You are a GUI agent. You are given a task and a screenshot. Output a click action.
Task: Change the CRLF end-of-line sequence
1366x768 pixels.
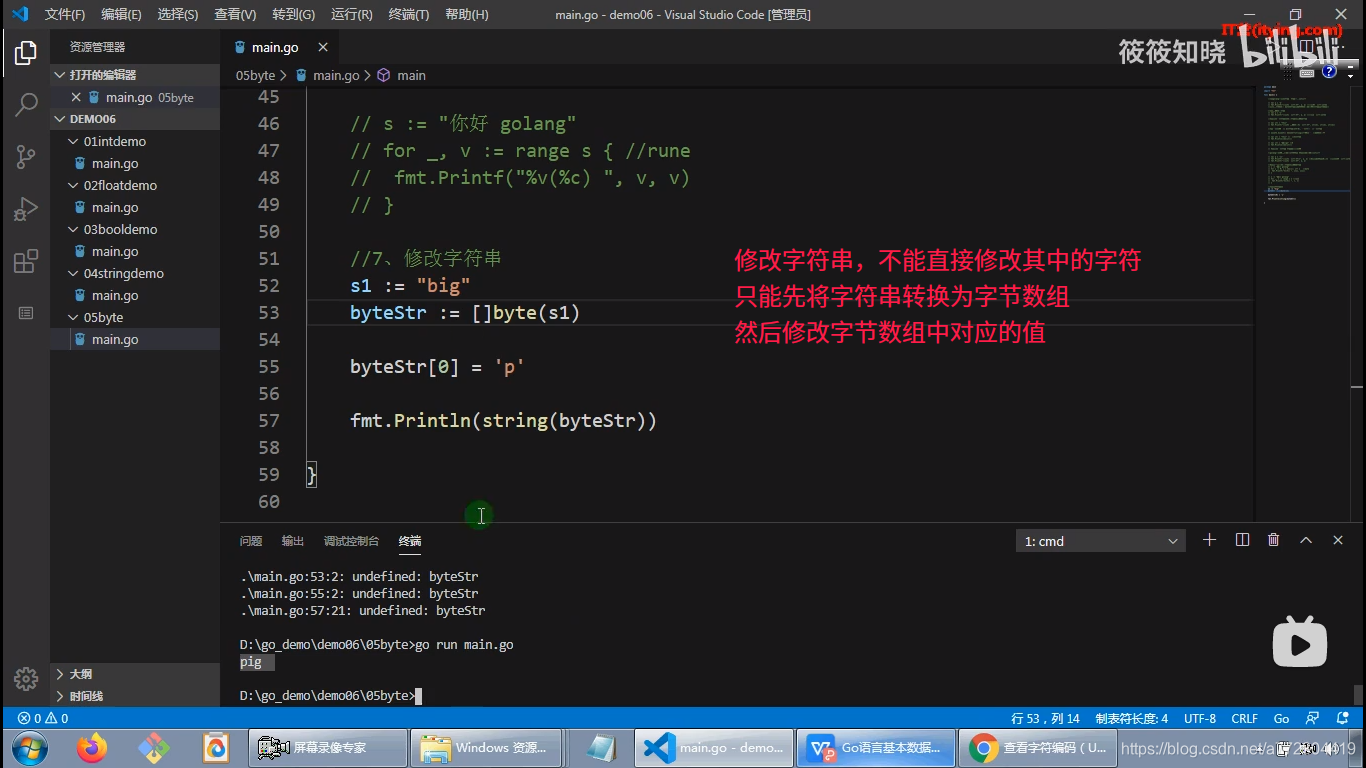tap(1245, 718)
